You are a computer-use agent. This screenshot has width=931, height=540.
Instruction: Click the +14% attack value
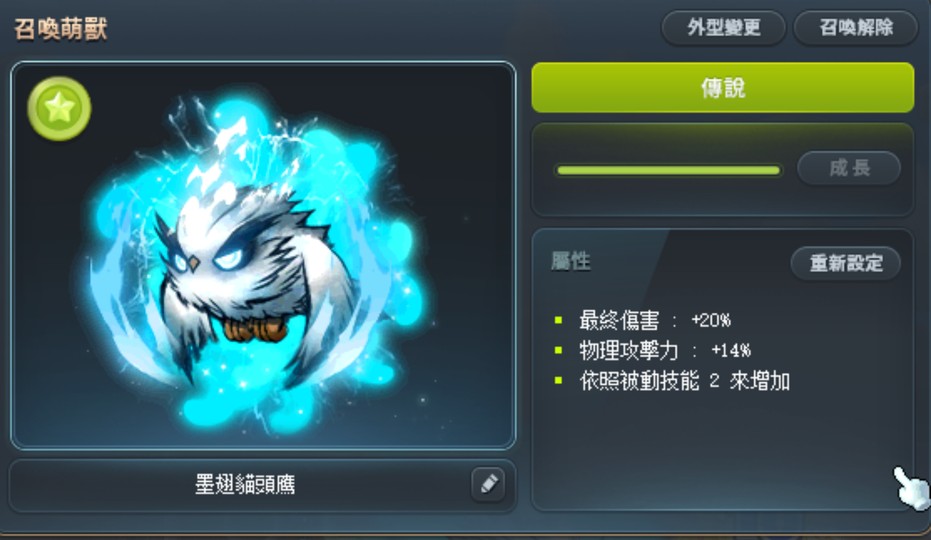tap(731, 350)
